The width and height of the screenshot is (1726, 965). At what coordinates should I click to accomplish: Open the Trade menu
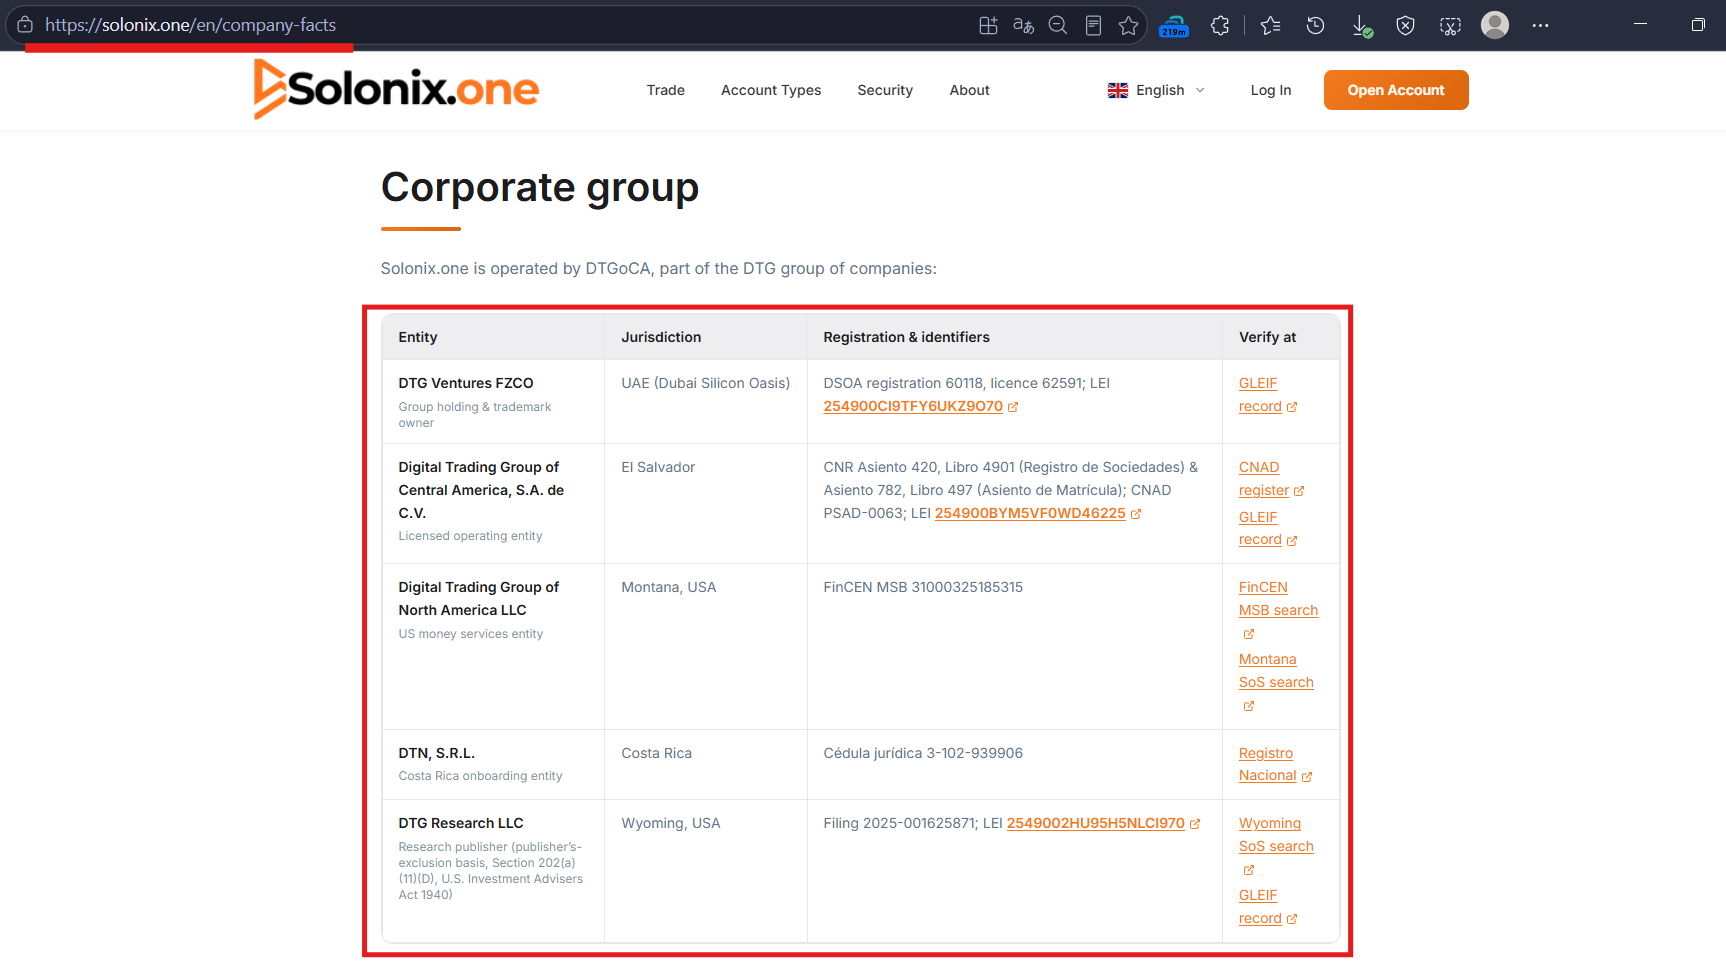pyautogui.click(x=665, y=90)
